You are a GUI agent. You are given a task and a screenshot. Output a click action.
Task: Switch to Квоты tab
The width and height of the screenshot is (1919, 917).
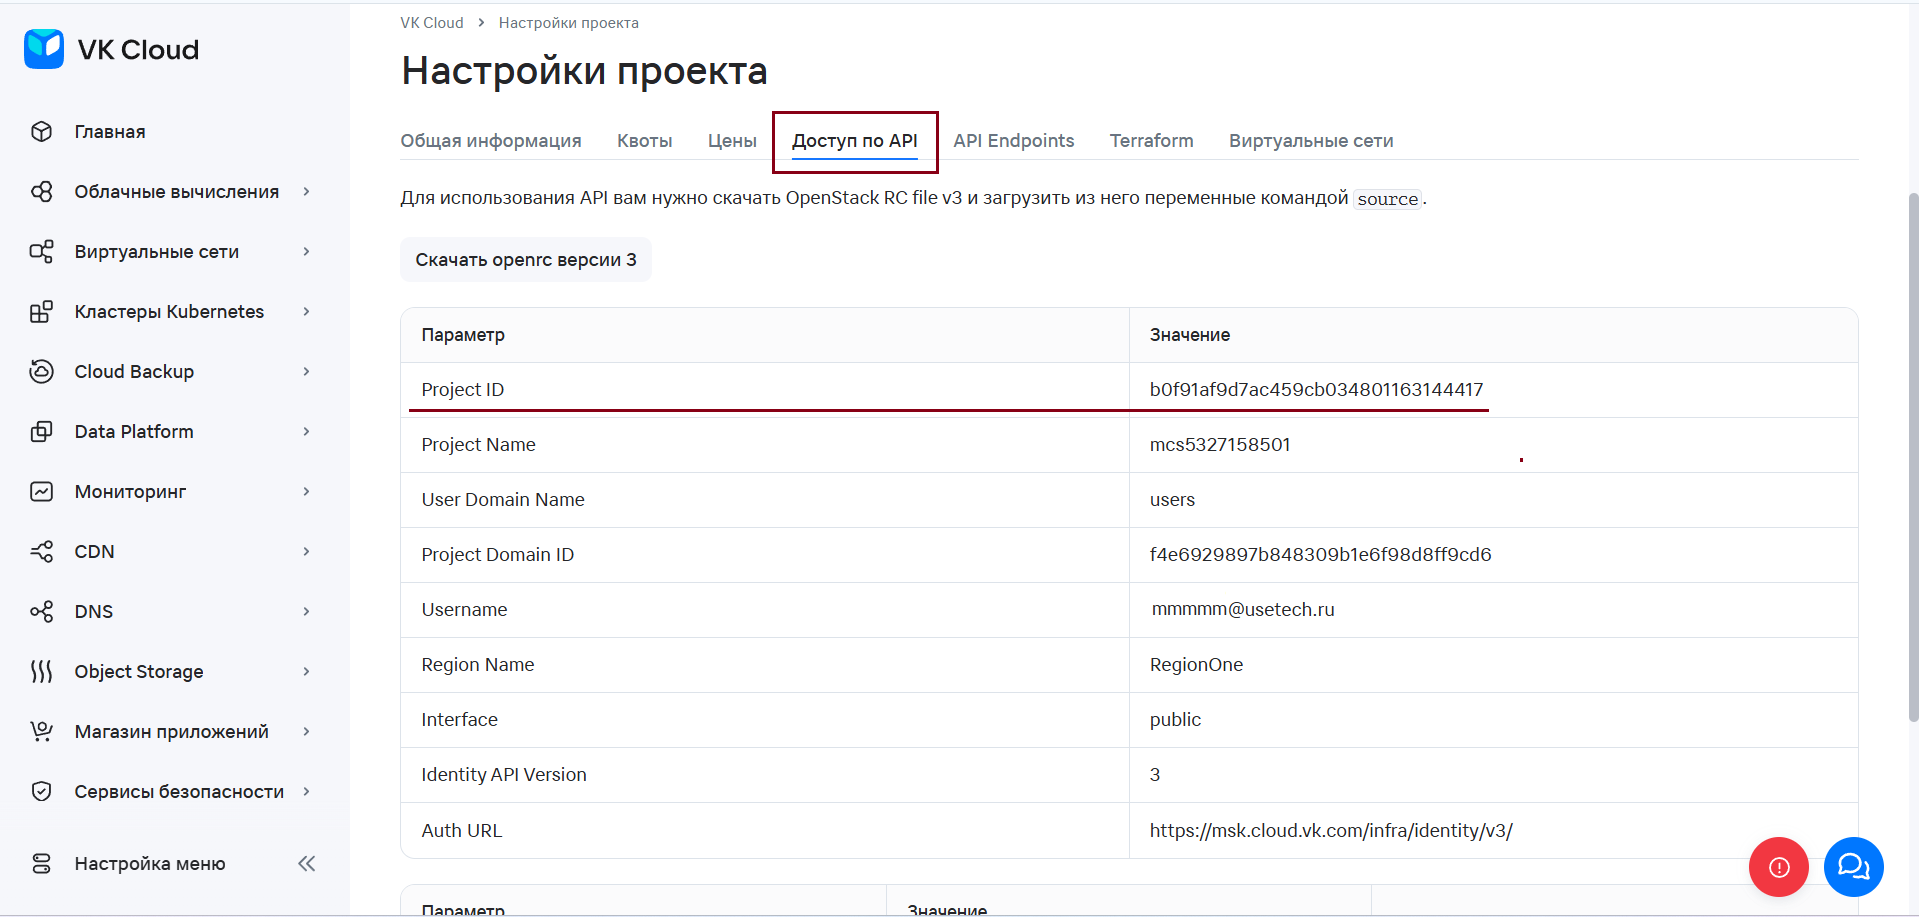645,141
